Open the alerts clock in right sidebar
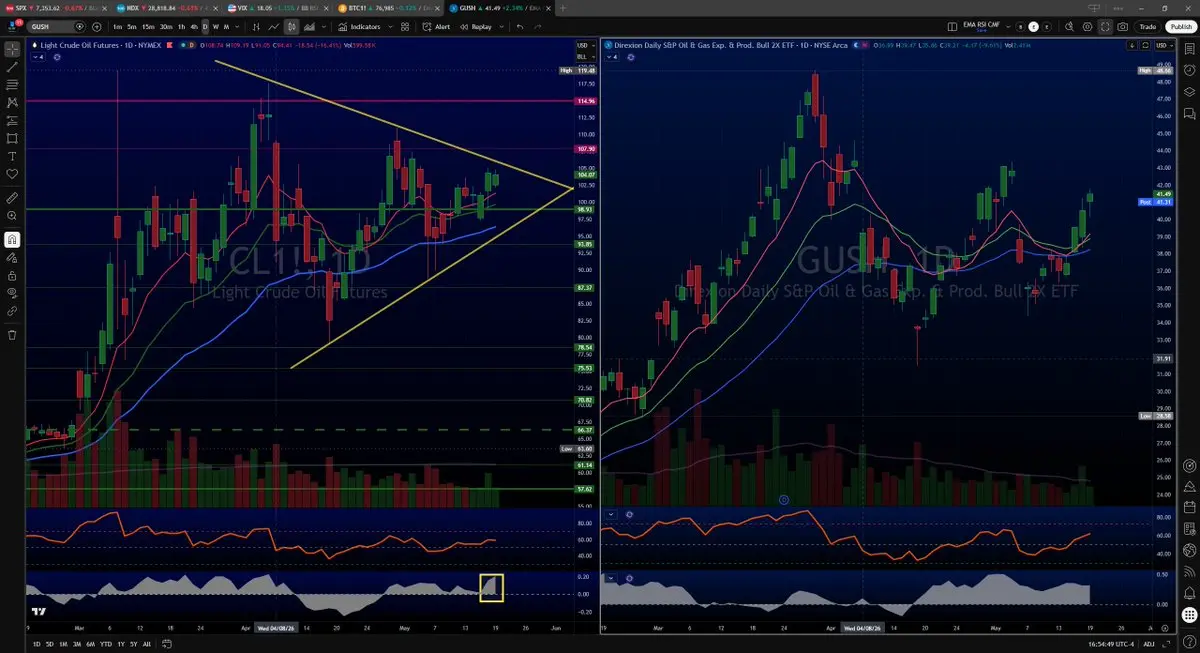This screenshot has height=653, width=1200. [1190, 69]
